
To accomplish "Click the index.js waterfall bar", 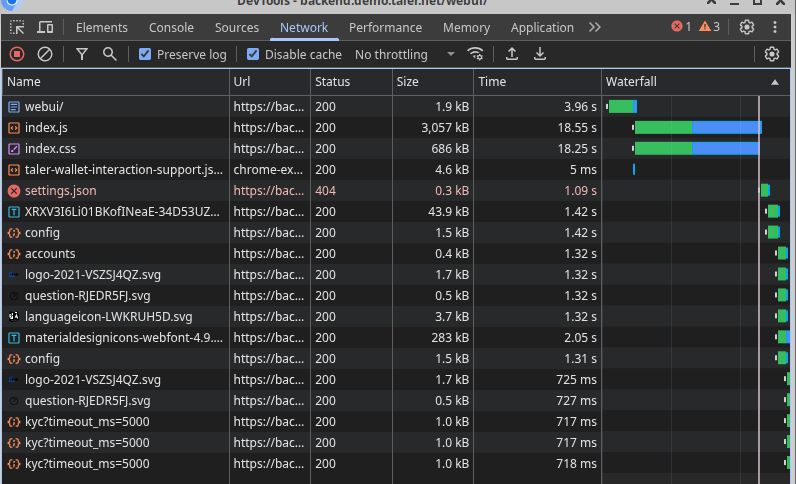I will point(697,127).
